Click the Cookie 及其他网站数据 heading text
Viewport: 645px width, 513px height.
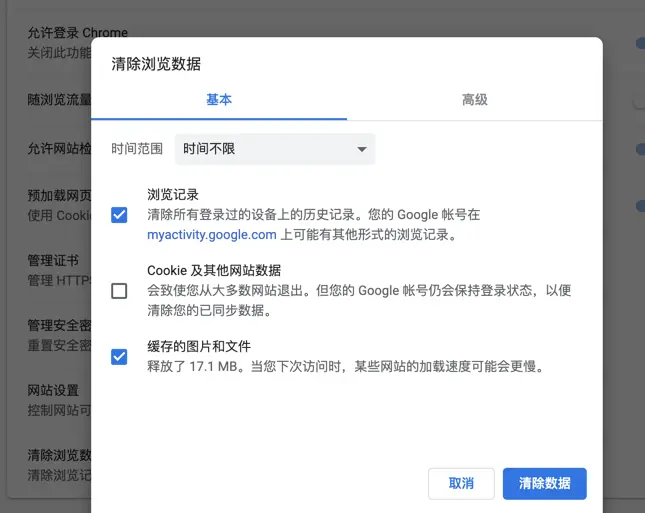214,270
